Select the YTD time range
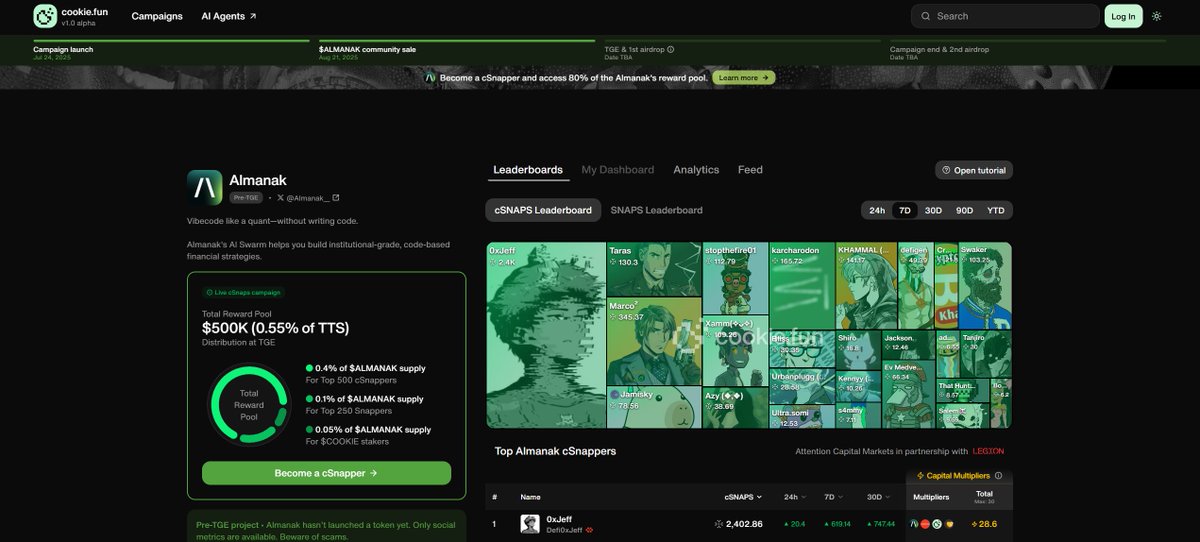The width and height of the screenshot is (1200, 542). coord(996,210)
